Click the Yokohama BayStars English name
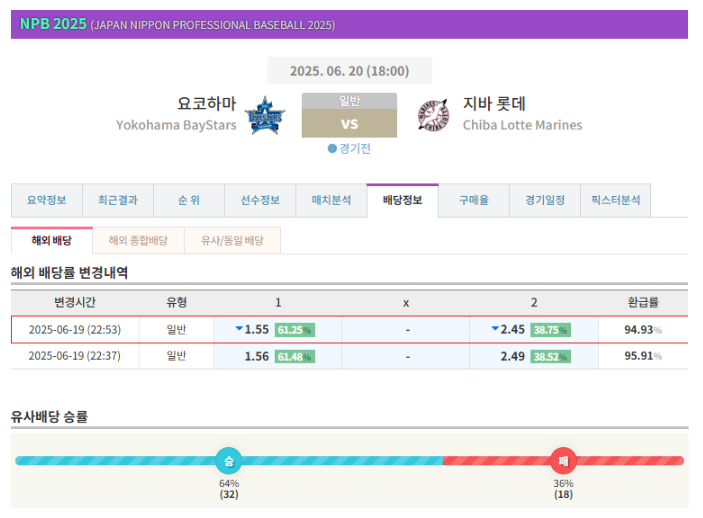The image size is (703, 518). (x=176, y=125)
